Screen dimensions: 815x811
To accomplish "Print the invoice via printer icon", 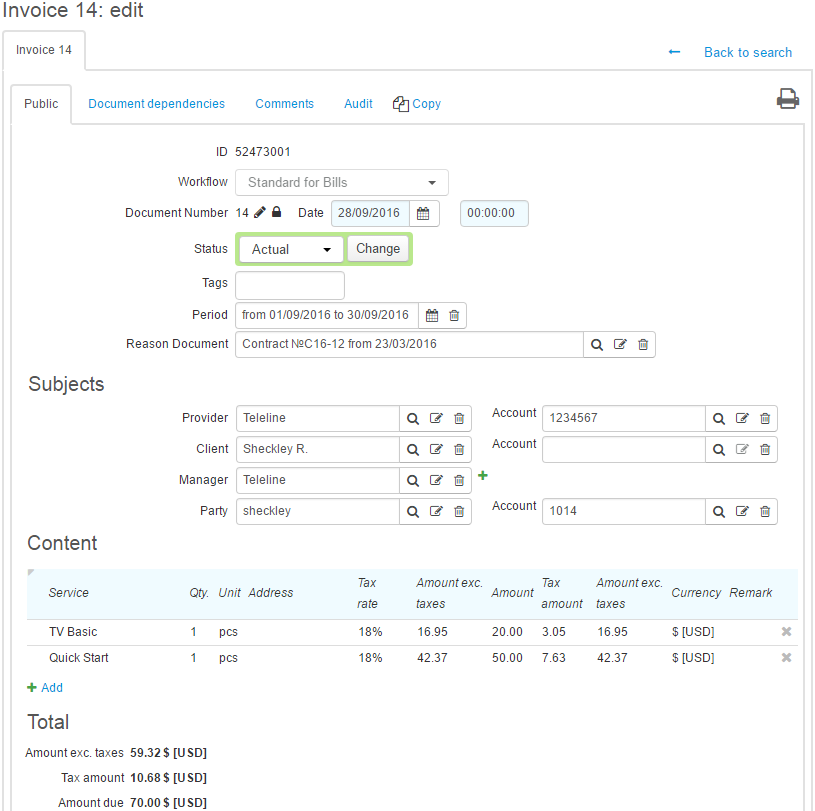I will pyautogui.click(x=787, y=99).
